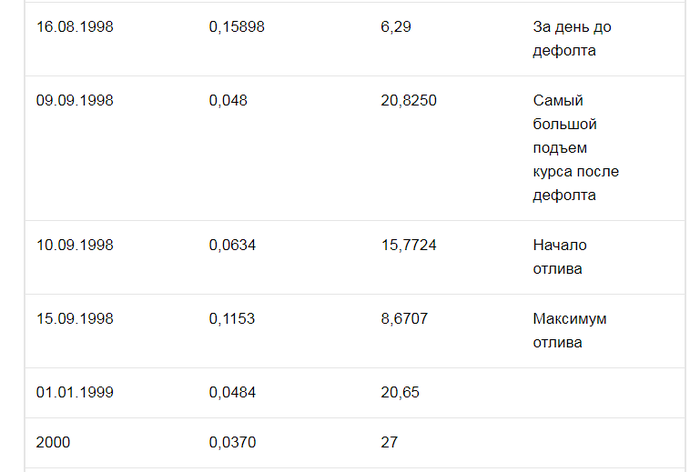The height and width of the screenshot is (472, 700).
Task: Select the rate value 15,7724
Action: pos(408,245)
